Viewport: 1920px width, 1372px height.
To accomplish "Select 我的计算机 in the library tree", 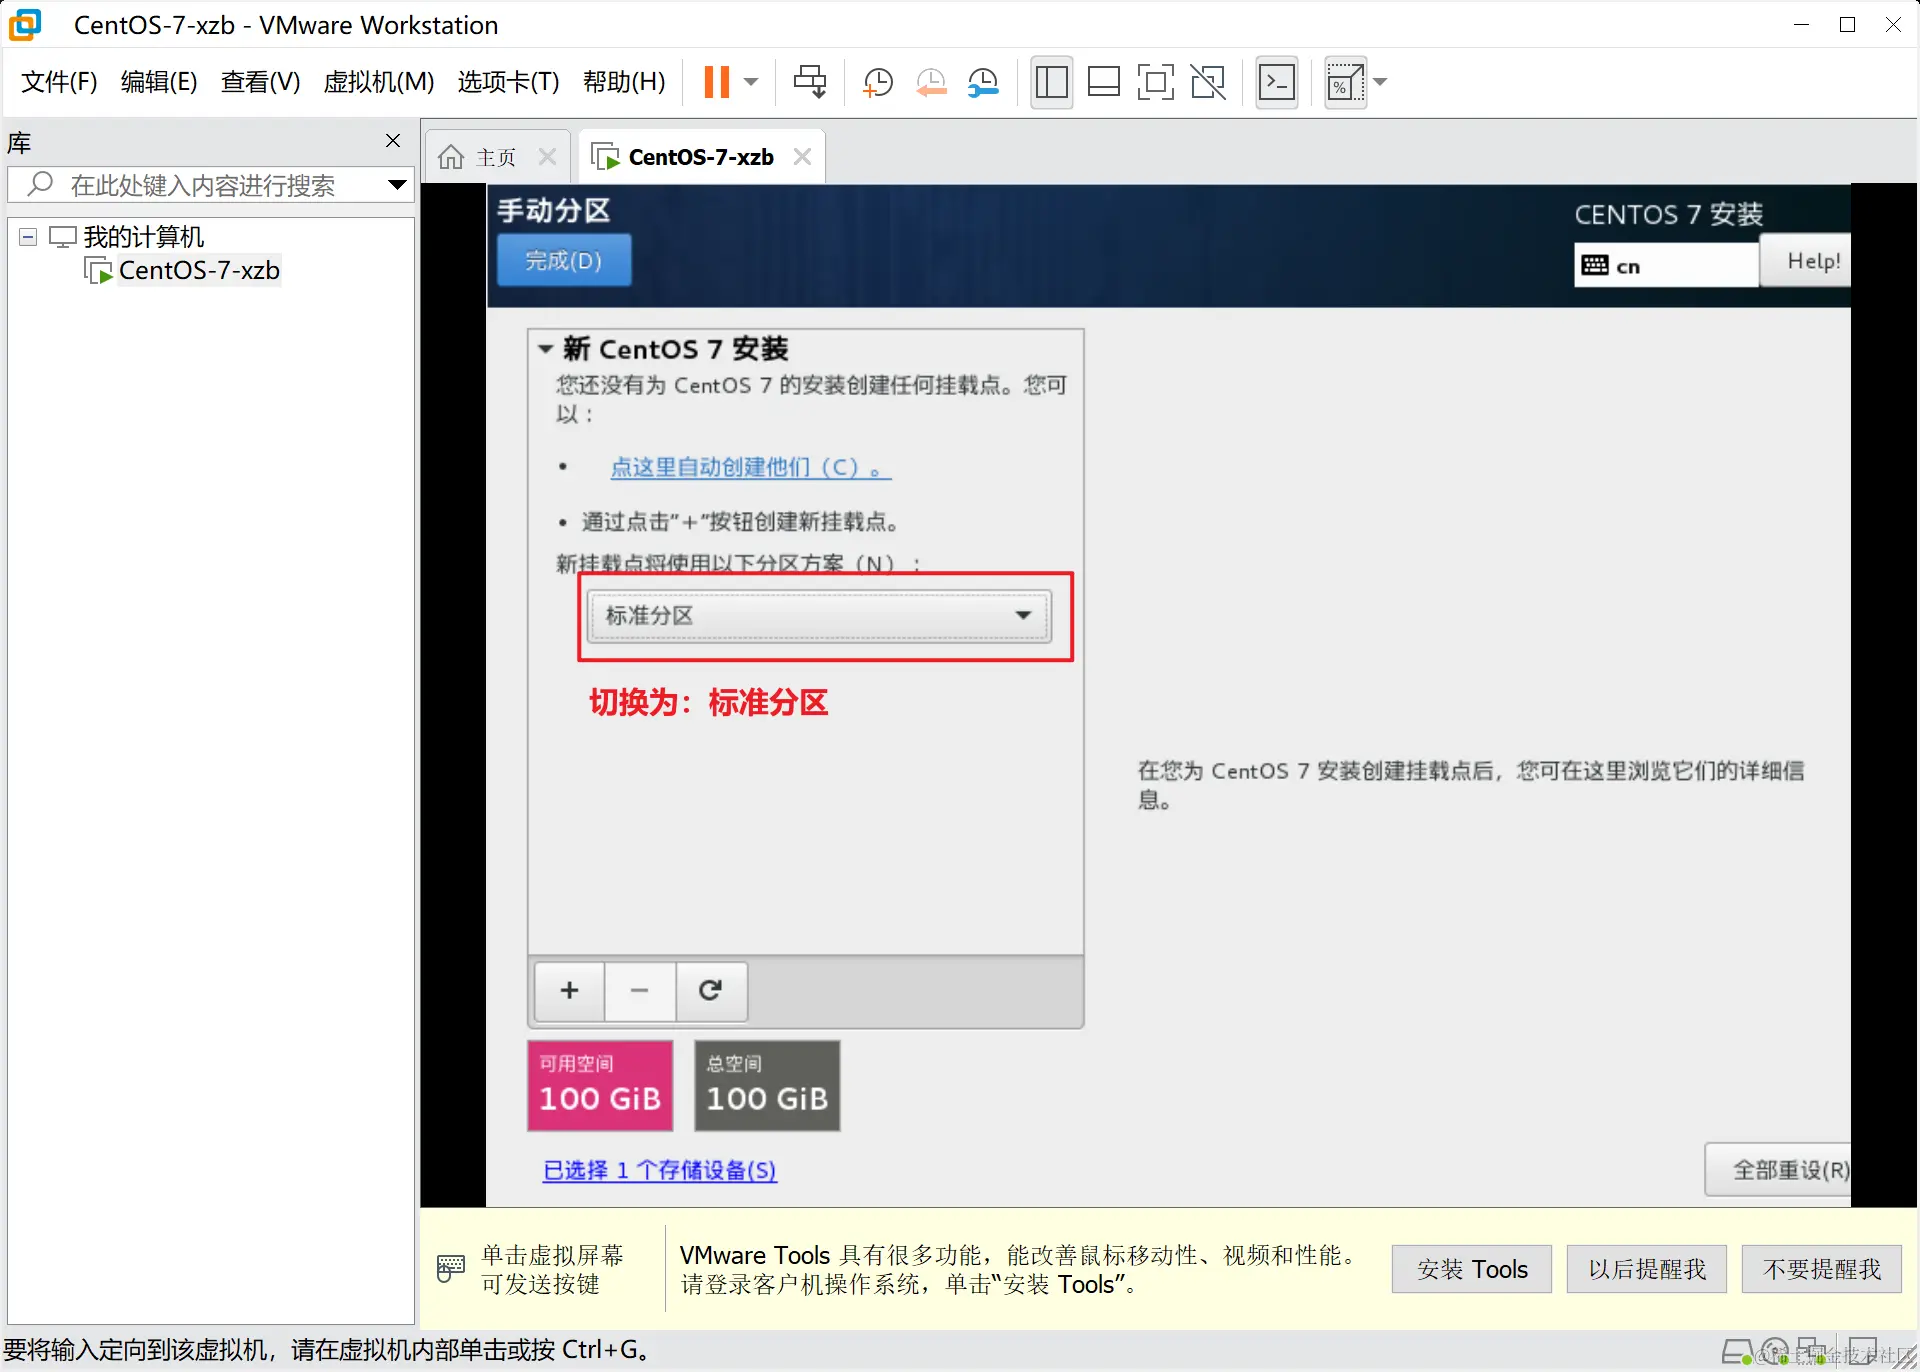I will pyautogui.click(x=143, y=237).
